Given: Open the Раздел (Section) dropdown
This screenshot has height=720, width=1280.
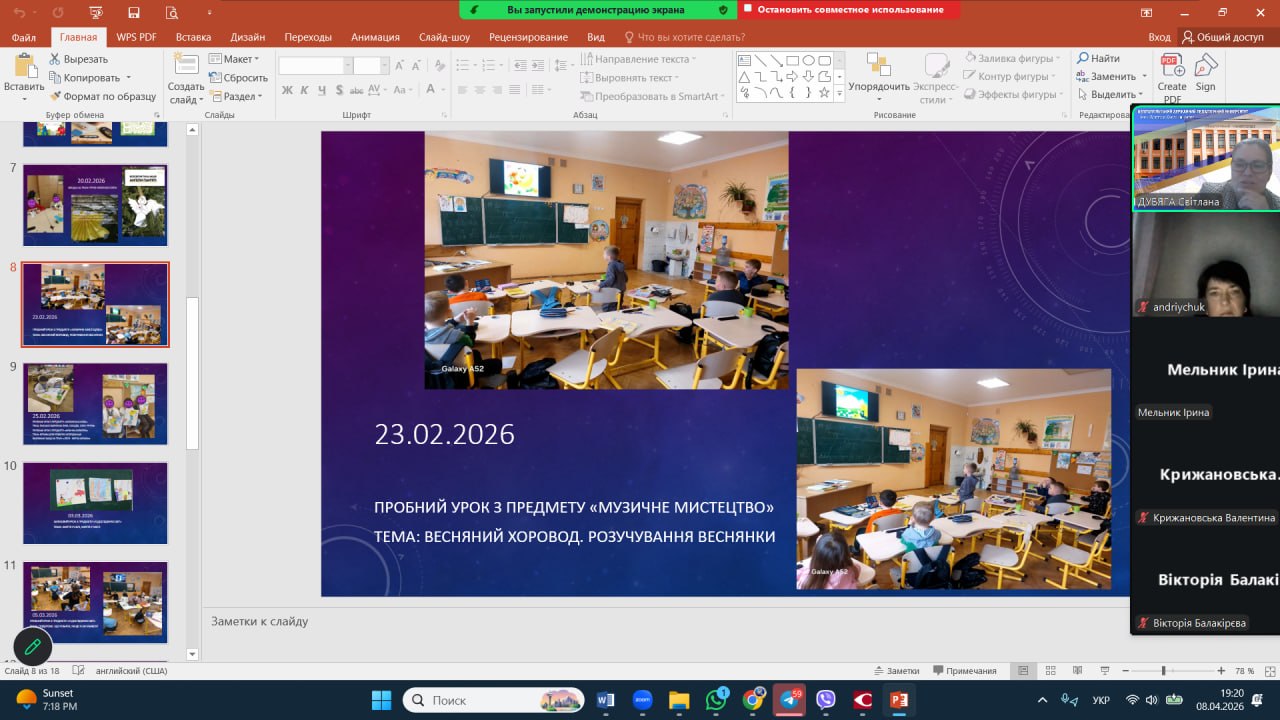Looking at the screenshot, I should pyautogui.click(x=238, y=97).
